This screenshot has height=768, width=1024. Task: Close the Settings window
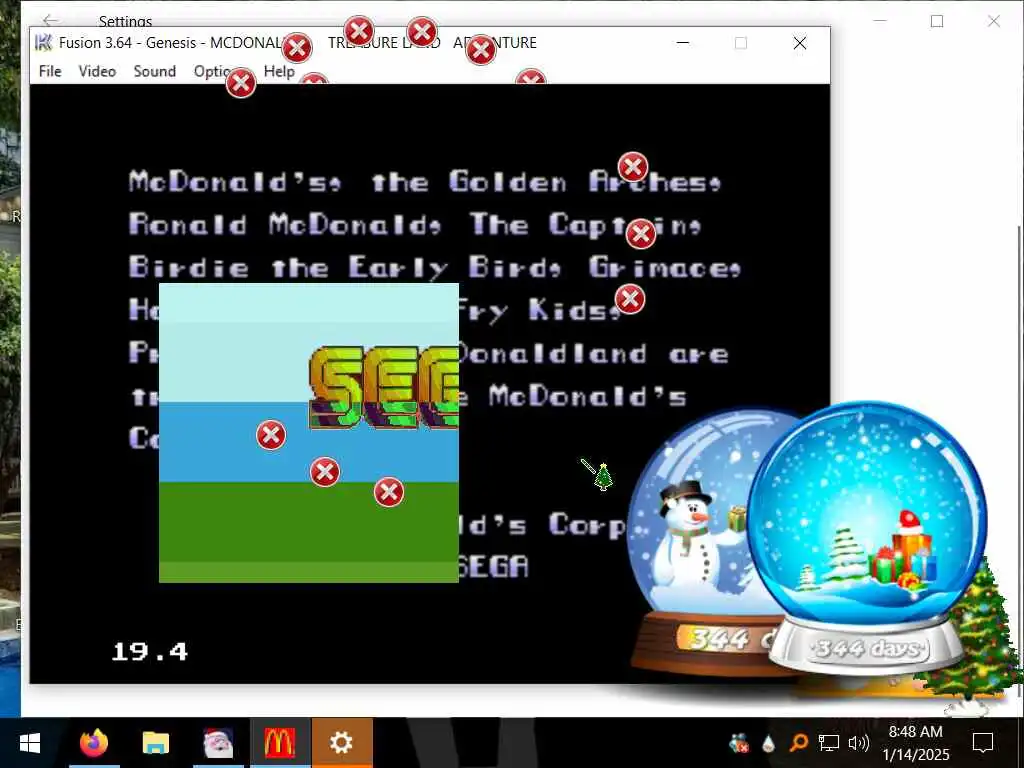994,21
